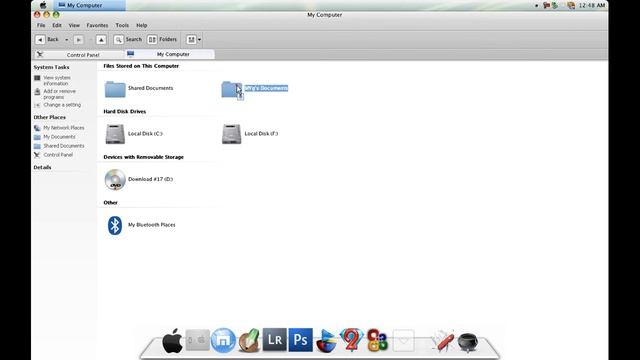The width and height of the screenshot is (640, 360).
Task: Click the black Apple icon in dock
Action: [172, 340]
